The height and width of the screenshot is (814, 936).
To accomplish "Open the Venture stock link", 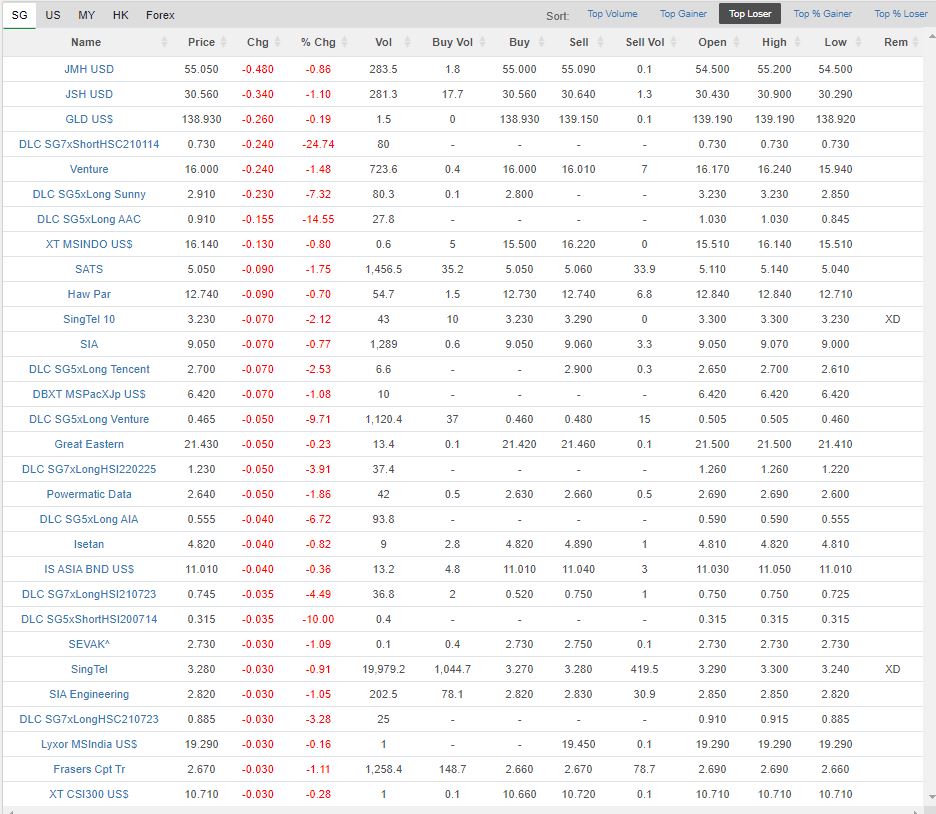I will [x=89, y=169].
